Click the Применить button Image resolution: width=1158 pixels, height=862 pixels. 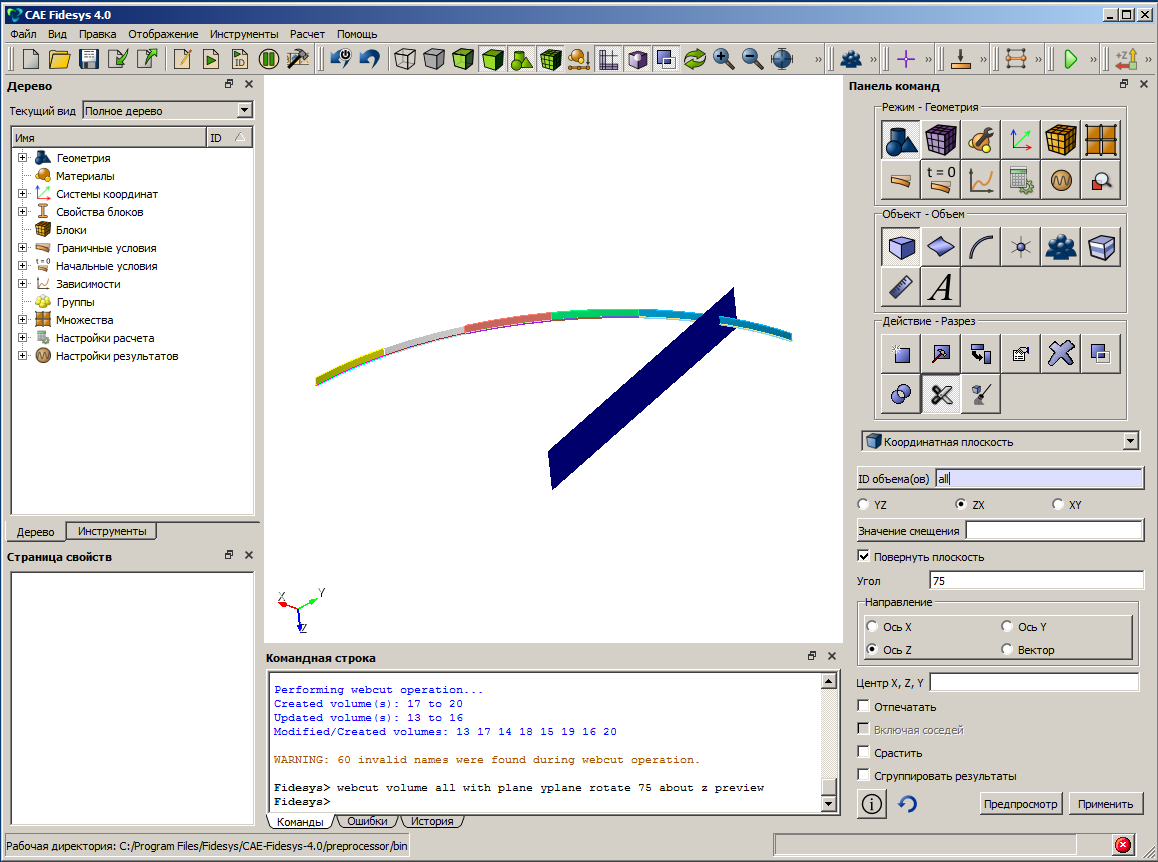click(1105, 804)
